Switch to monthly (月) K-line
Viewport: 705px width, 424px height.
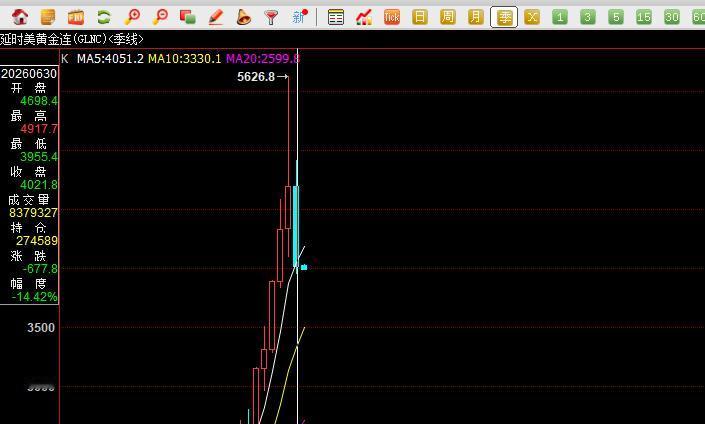476,18
